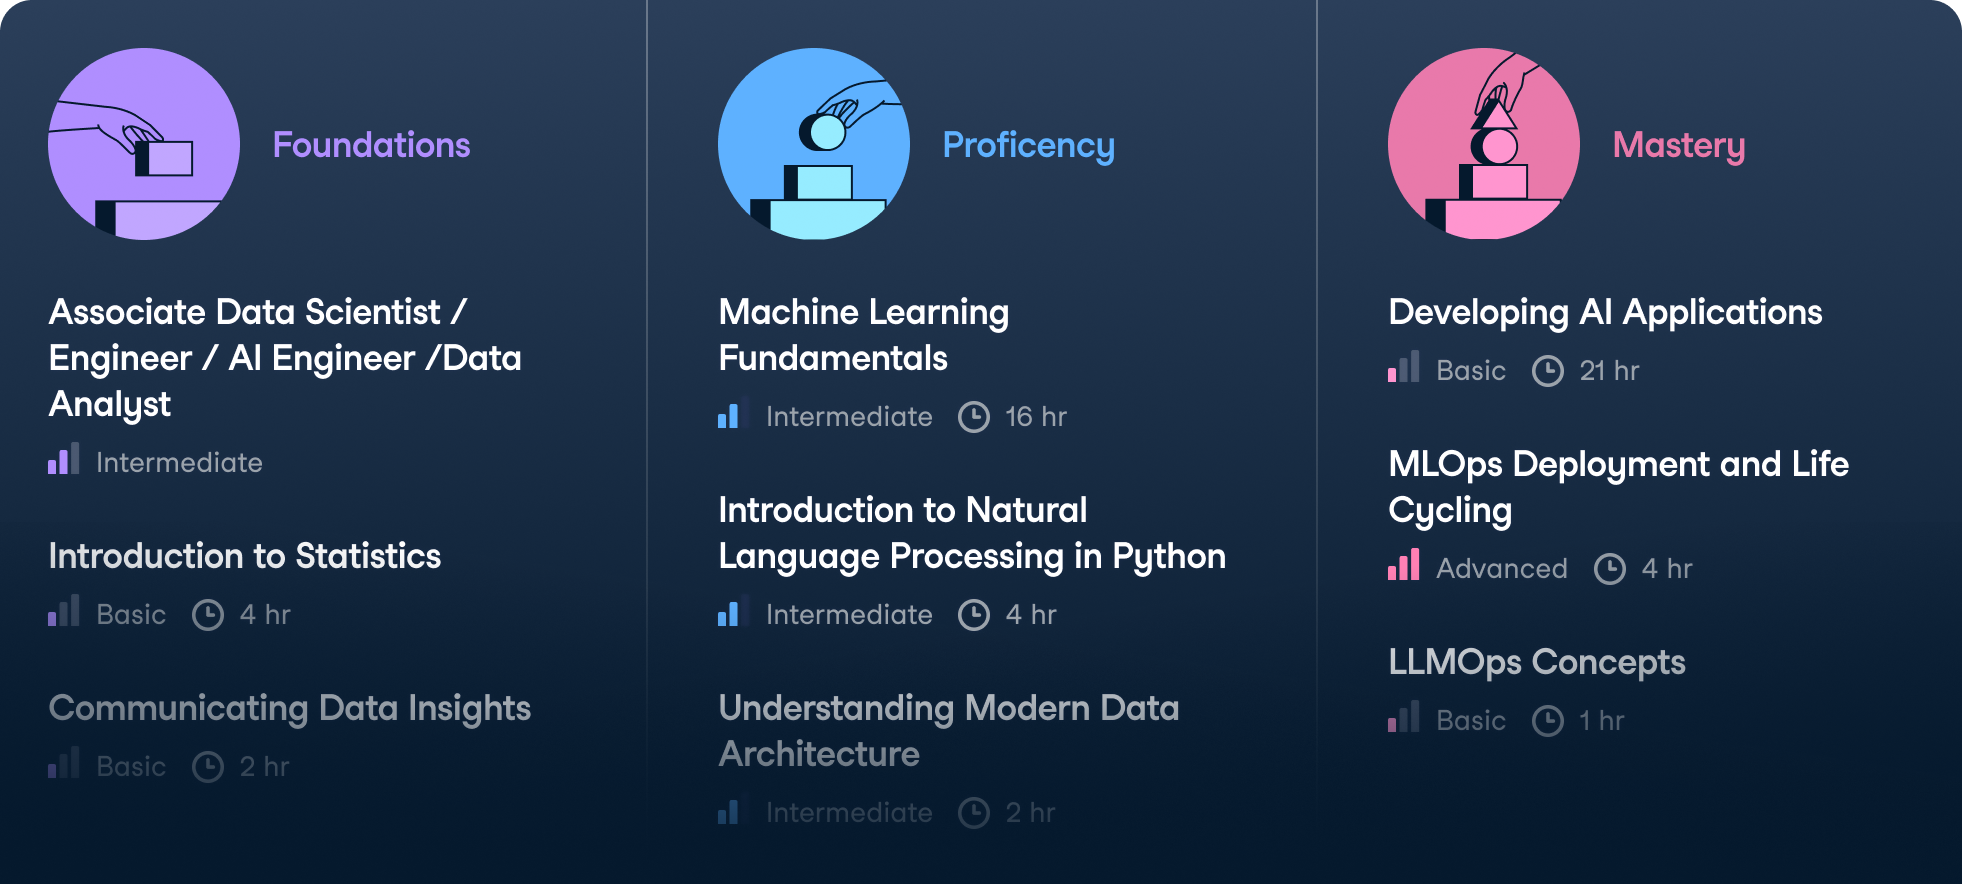
Task: Select the Foundations heading
Action: pos(371,145)
